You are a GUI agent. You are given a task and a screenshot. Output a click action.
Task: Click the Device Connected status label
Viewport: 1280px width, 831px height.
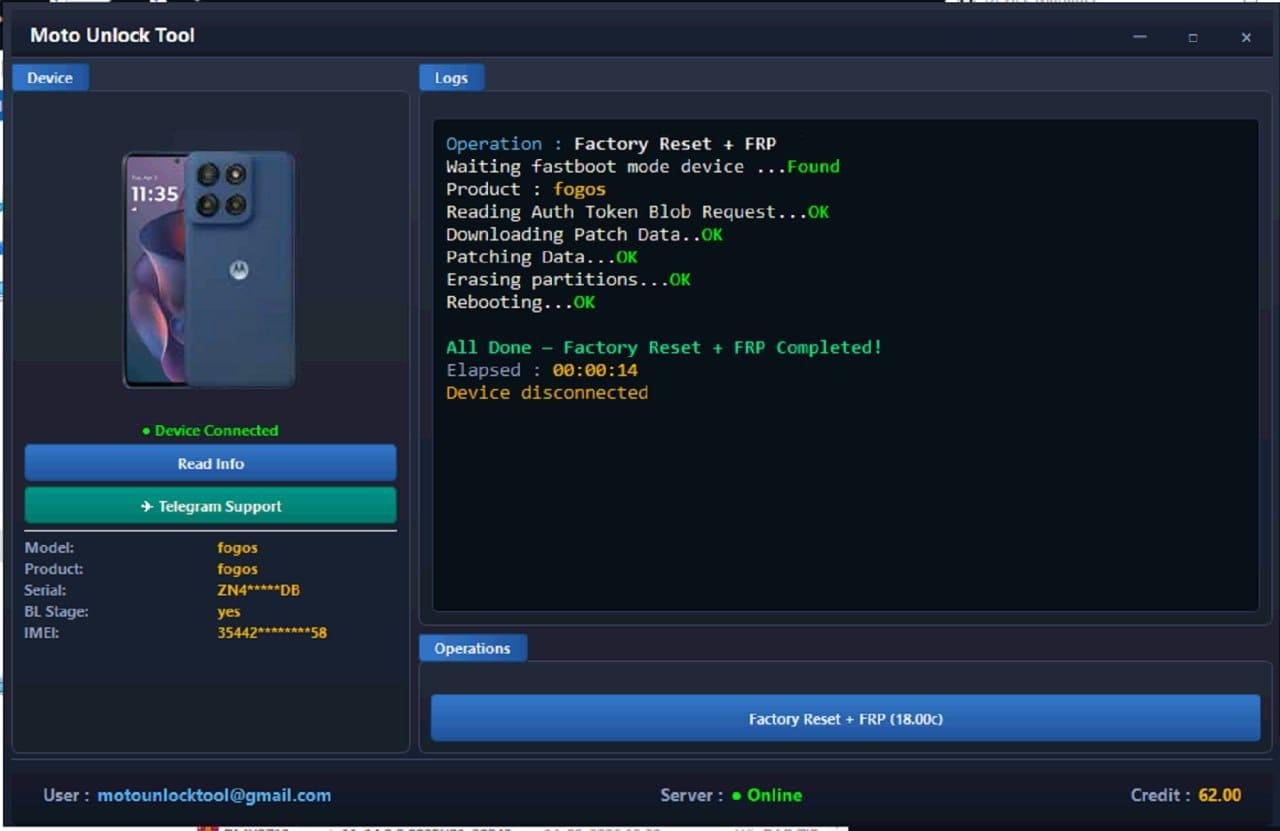[210, 430]
